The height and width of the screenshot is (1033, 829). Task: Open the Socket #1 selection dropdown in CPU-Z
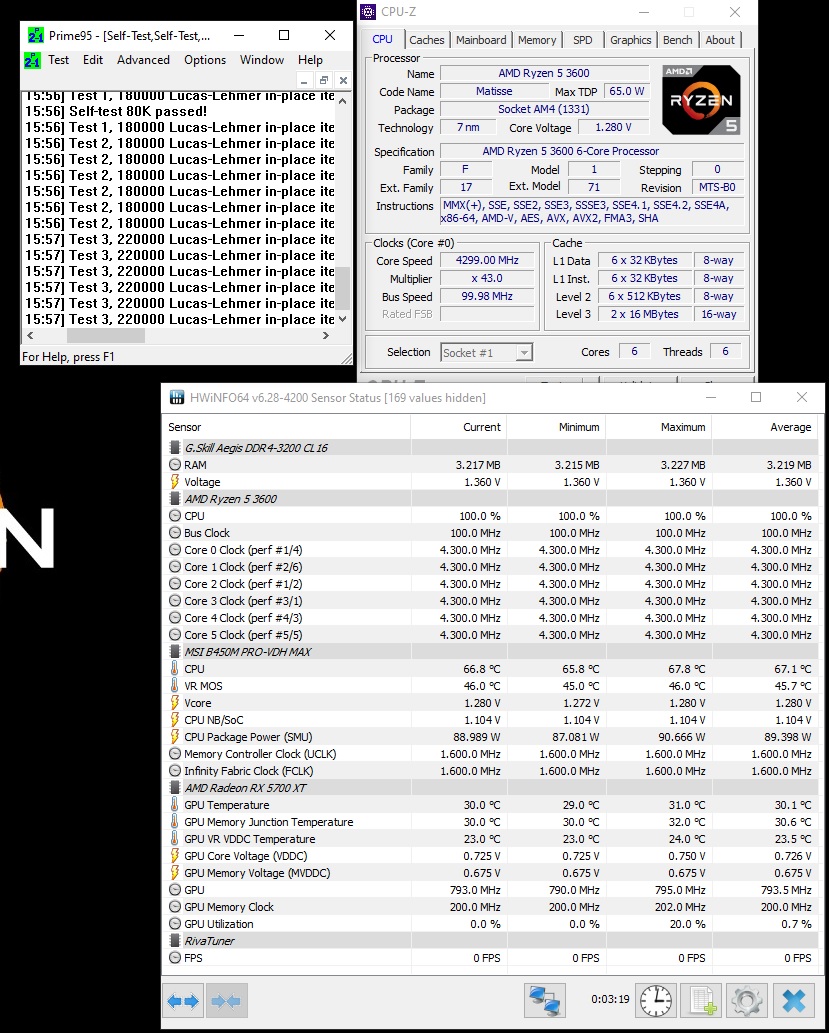(486, 352)
